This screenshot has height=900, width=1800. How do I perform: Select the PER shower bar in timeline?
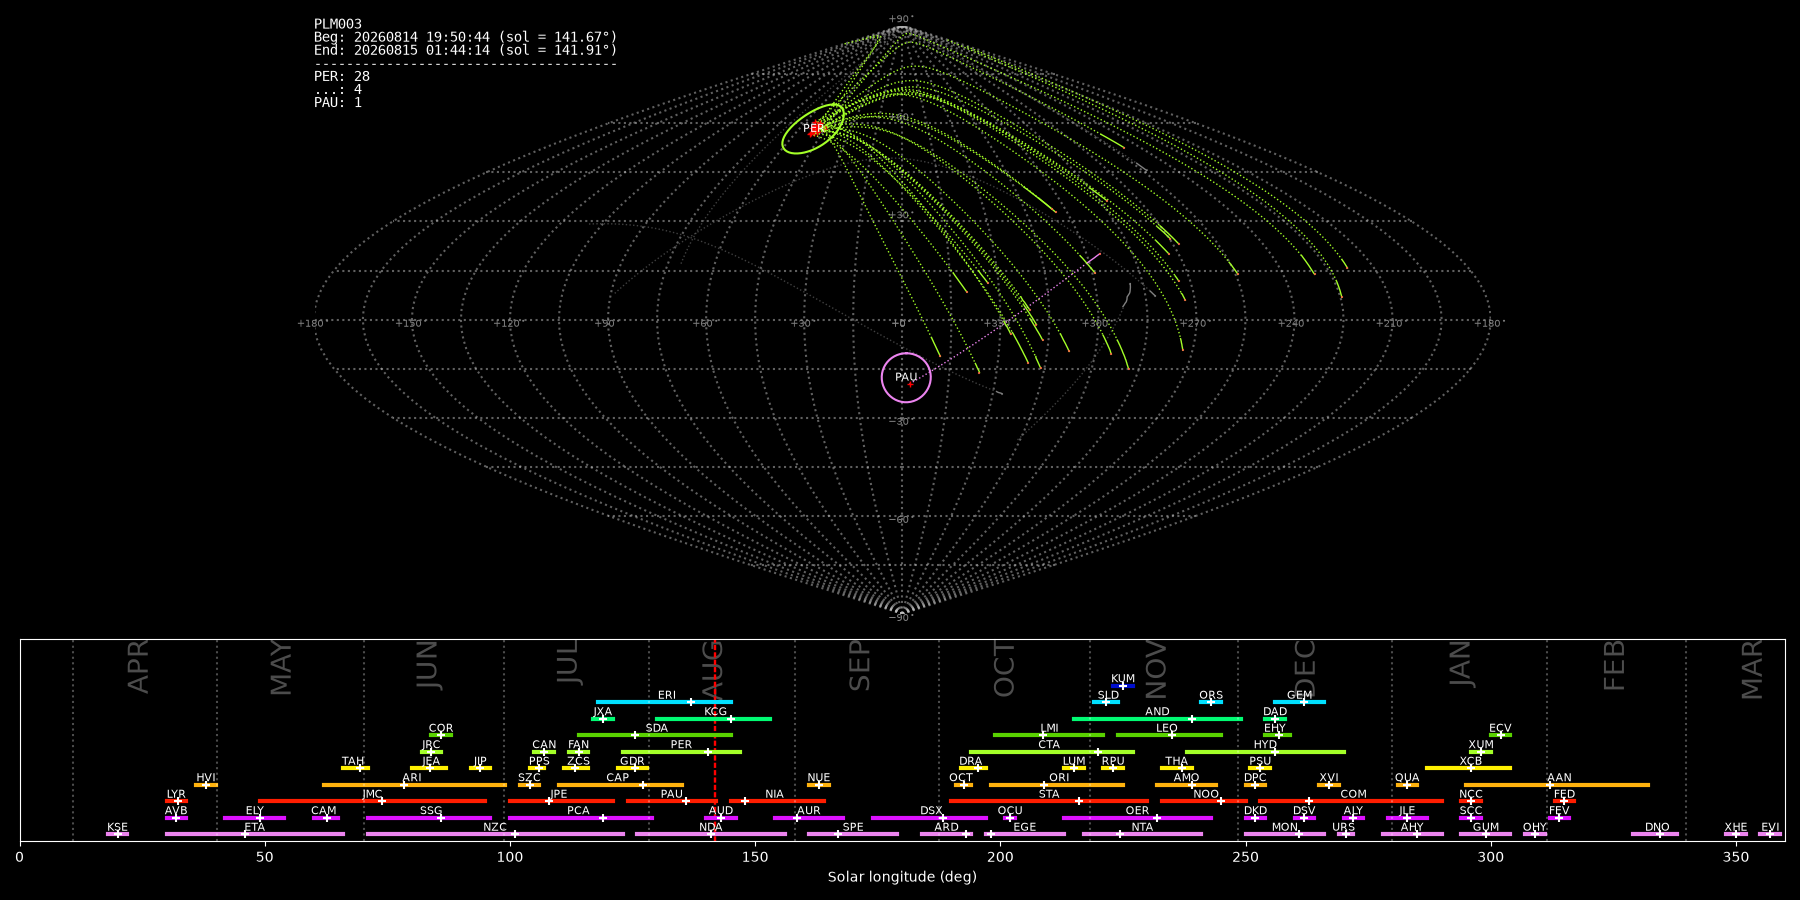click(681, 752)
